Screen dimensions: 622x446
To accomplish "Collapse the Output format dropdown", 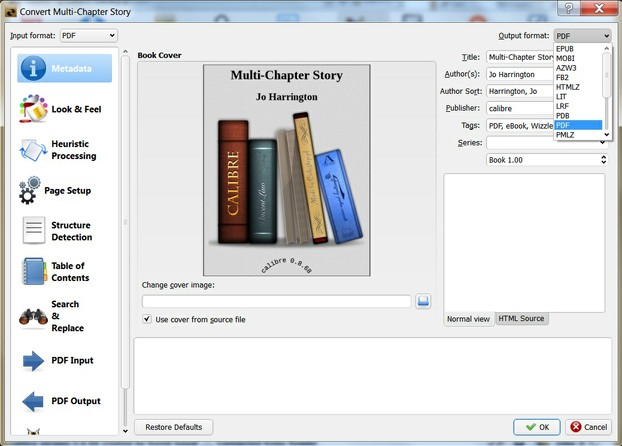I will point(582,36).
